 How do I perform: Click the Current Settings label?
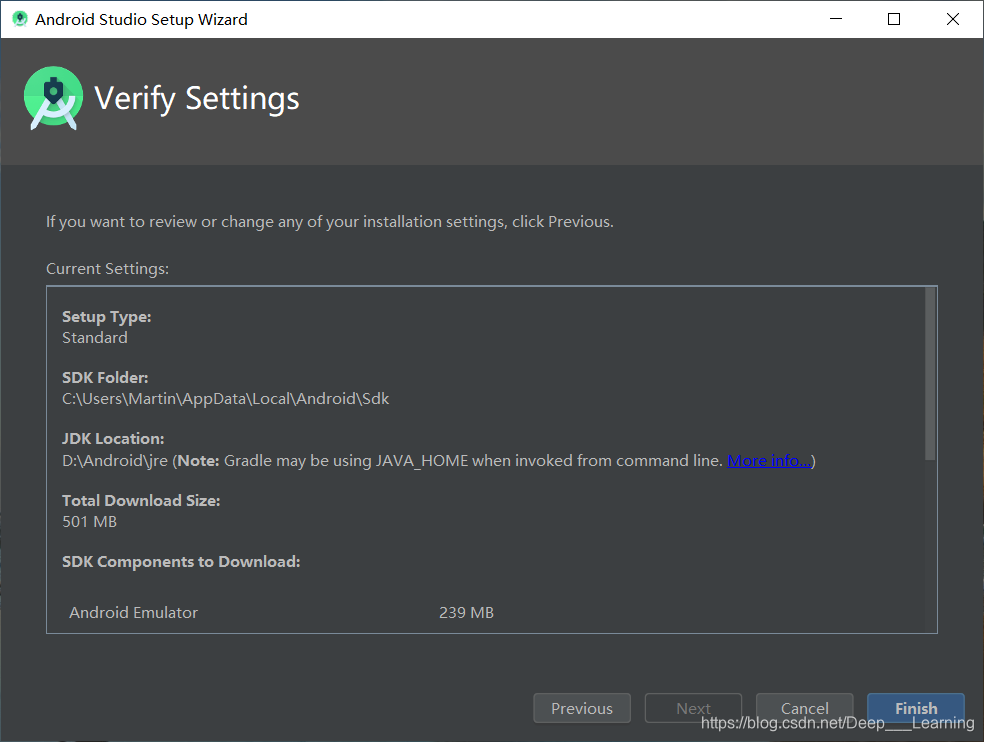pyautogui.click(x=107, y=269)
